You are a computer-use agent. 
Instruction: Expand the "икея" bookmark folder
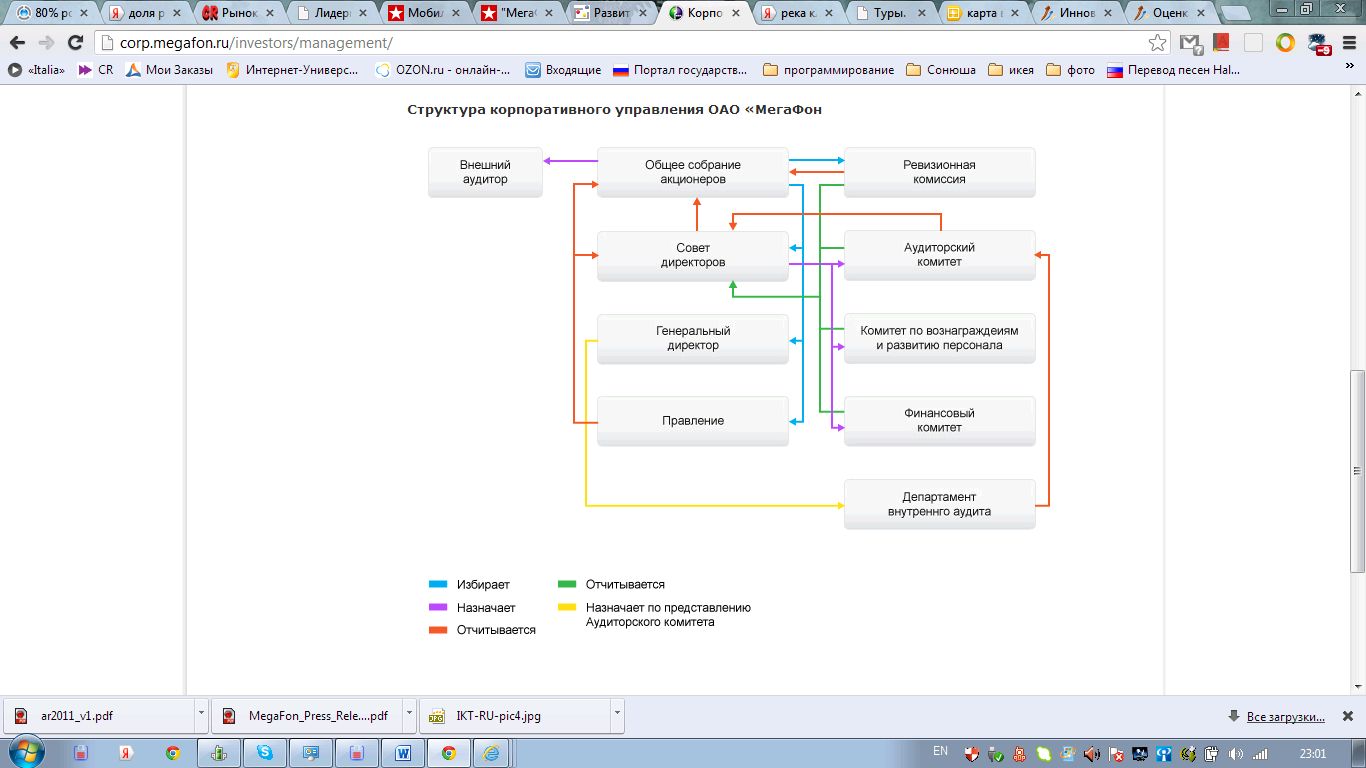click(x=1010, y=70)
